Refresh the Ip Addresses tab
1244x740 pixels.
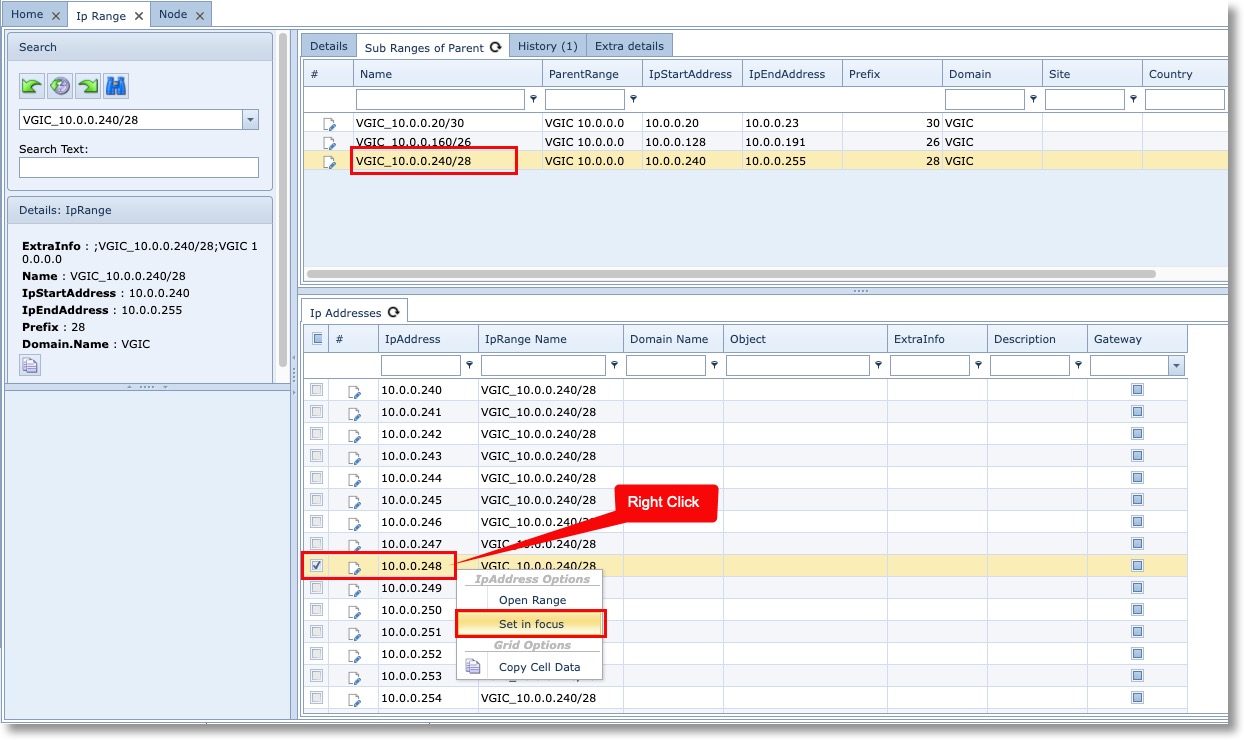393,312
